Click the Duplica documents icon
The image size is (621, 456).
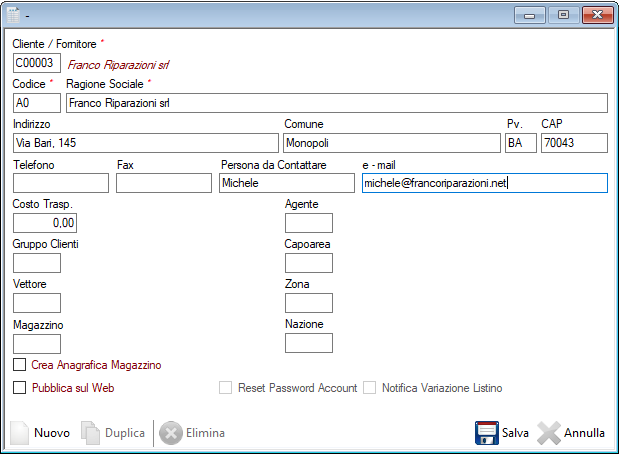click(91, 433)
